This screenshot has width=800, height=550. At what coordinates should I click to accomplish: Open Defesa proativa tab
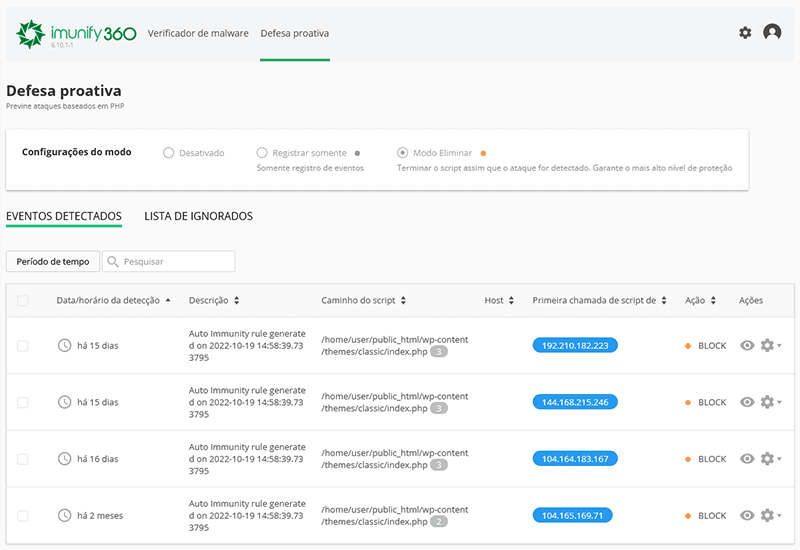(294, 33)
